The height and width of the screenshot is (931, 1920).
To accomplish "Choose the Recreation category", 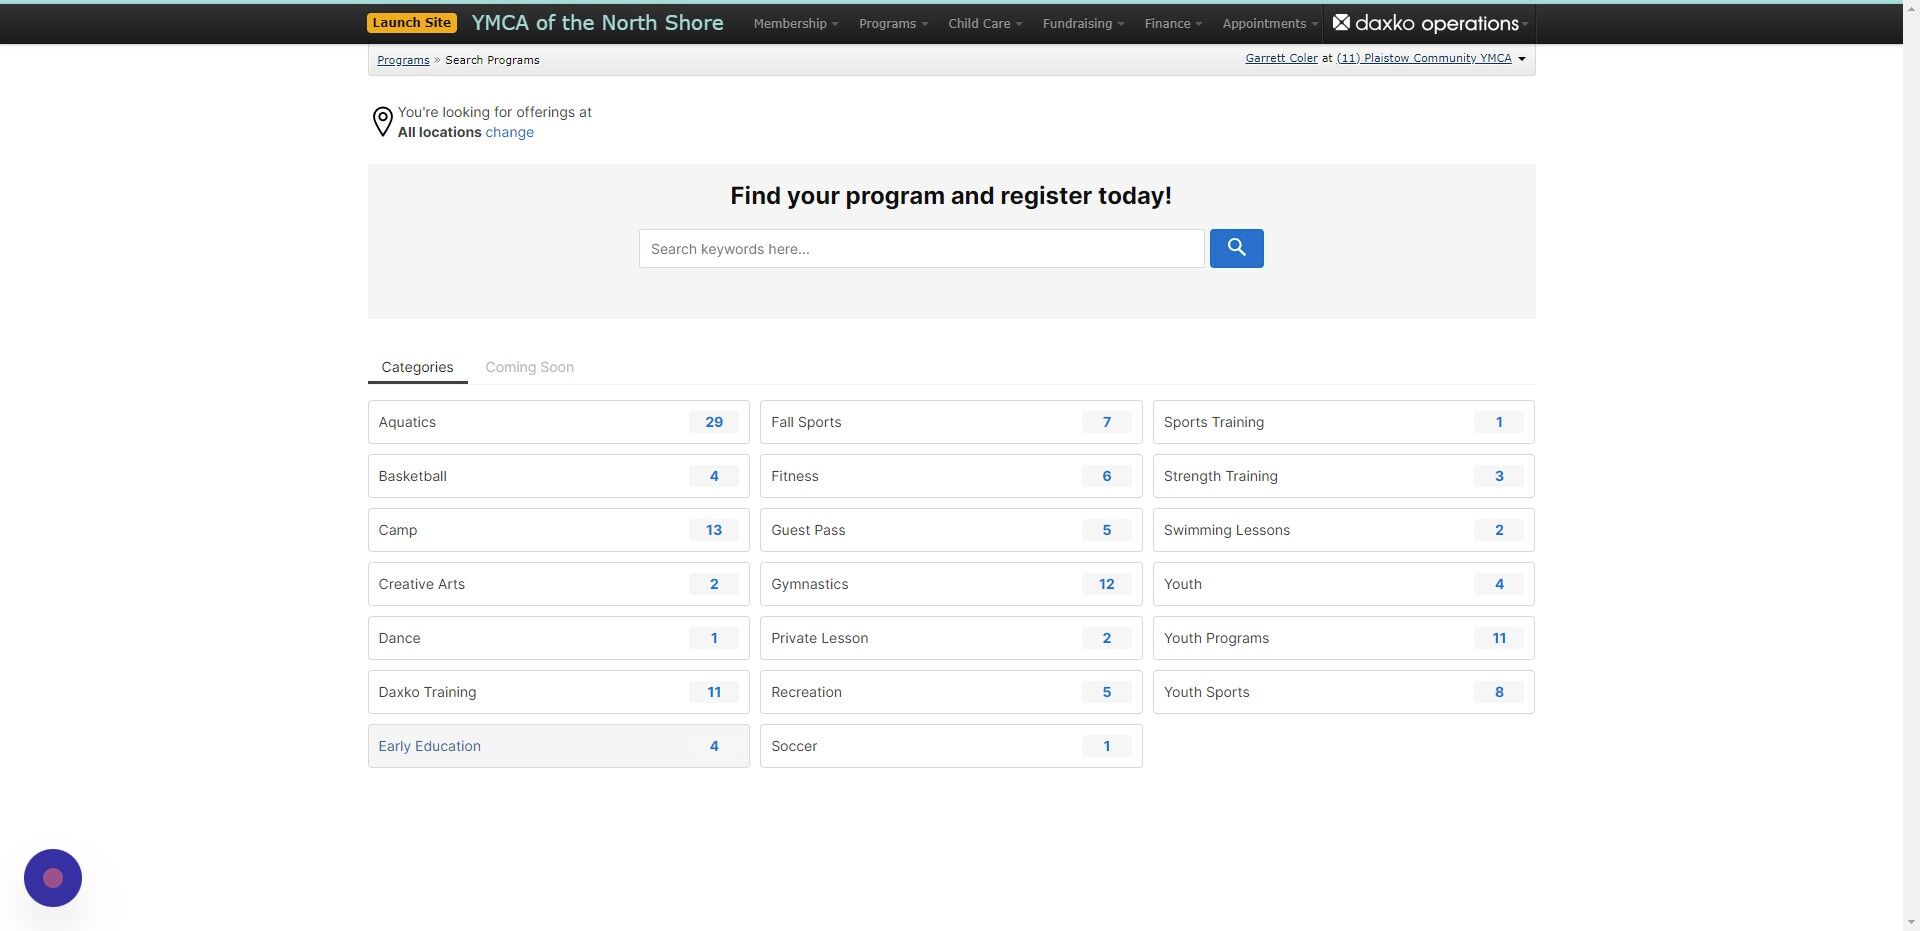I will pyautogui.click(x=951, y=692).
